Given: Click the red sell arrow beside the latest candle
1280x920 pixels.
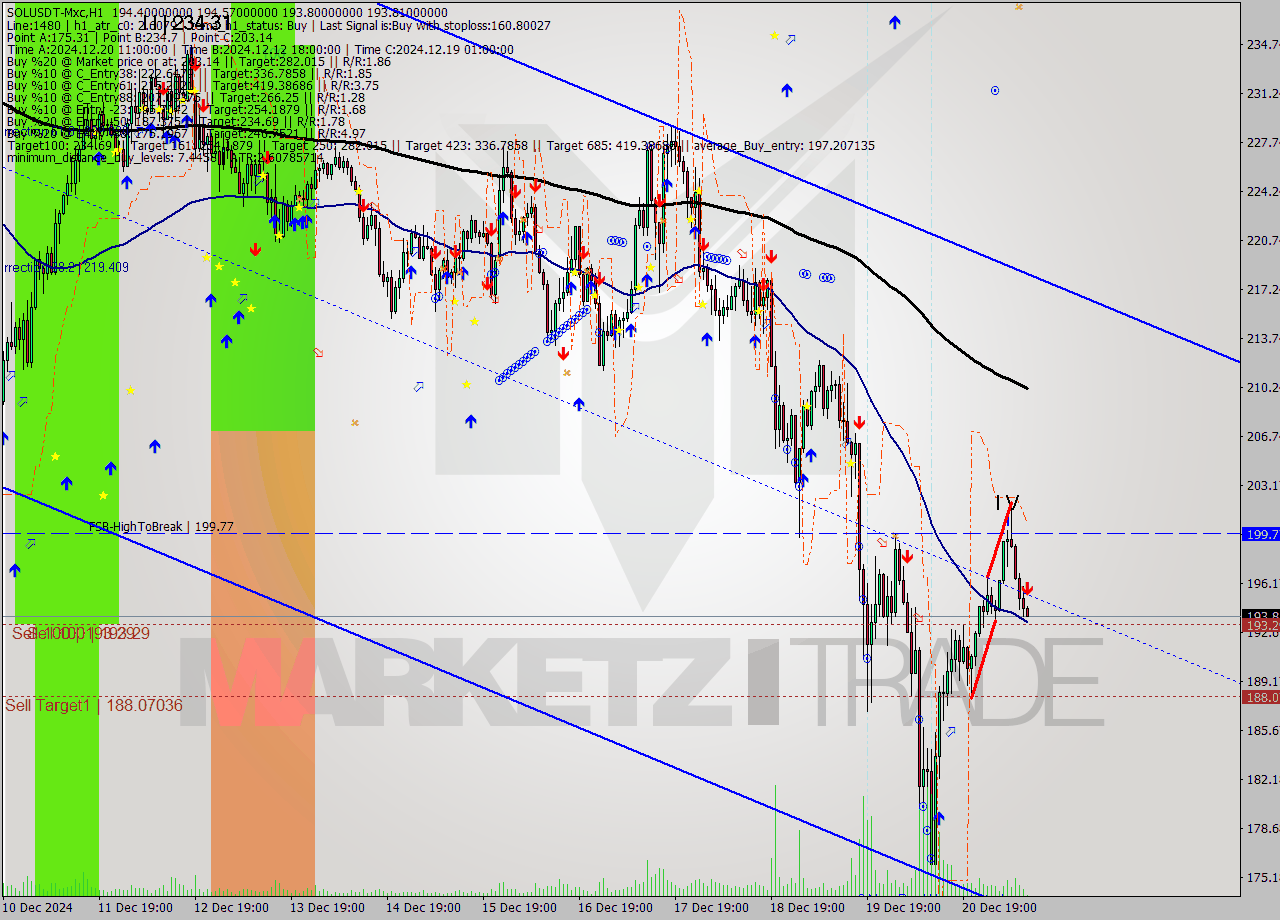Looking at the screenshot, I should (1028, 590).
